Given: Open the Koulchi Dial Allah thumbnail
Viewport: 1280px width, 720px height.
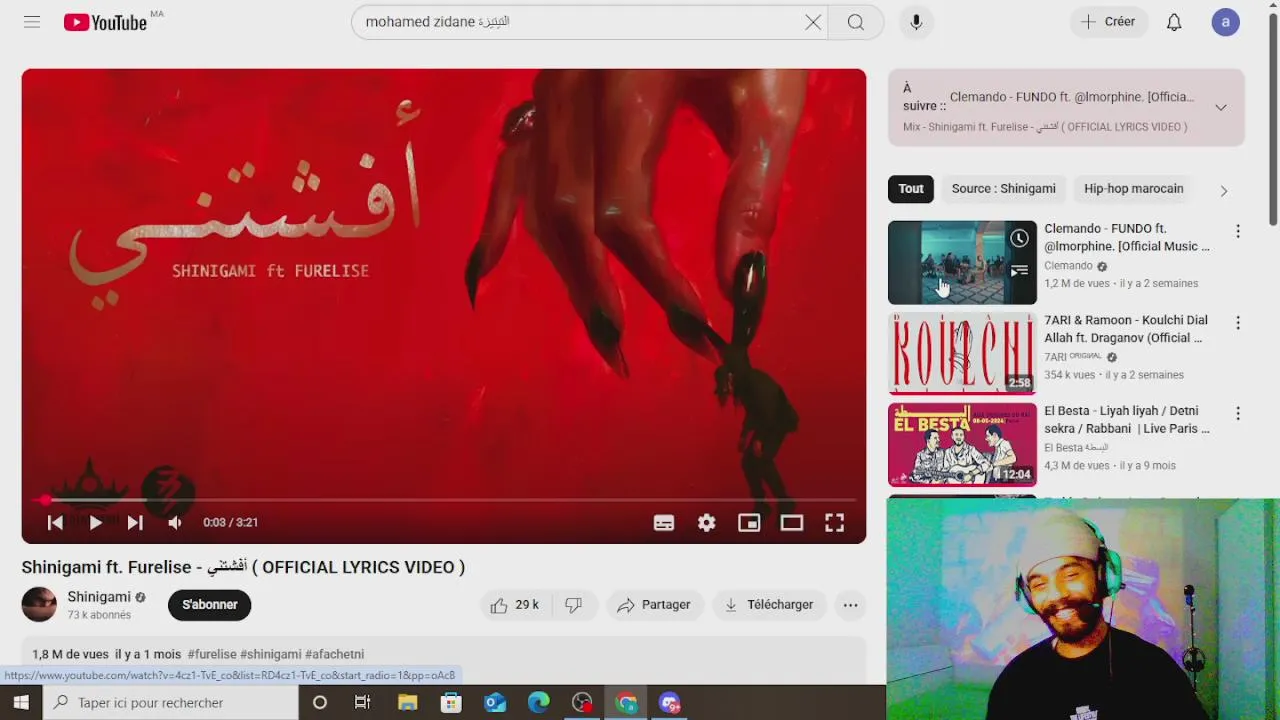Looking at the screenshot, I should [962, 353].
